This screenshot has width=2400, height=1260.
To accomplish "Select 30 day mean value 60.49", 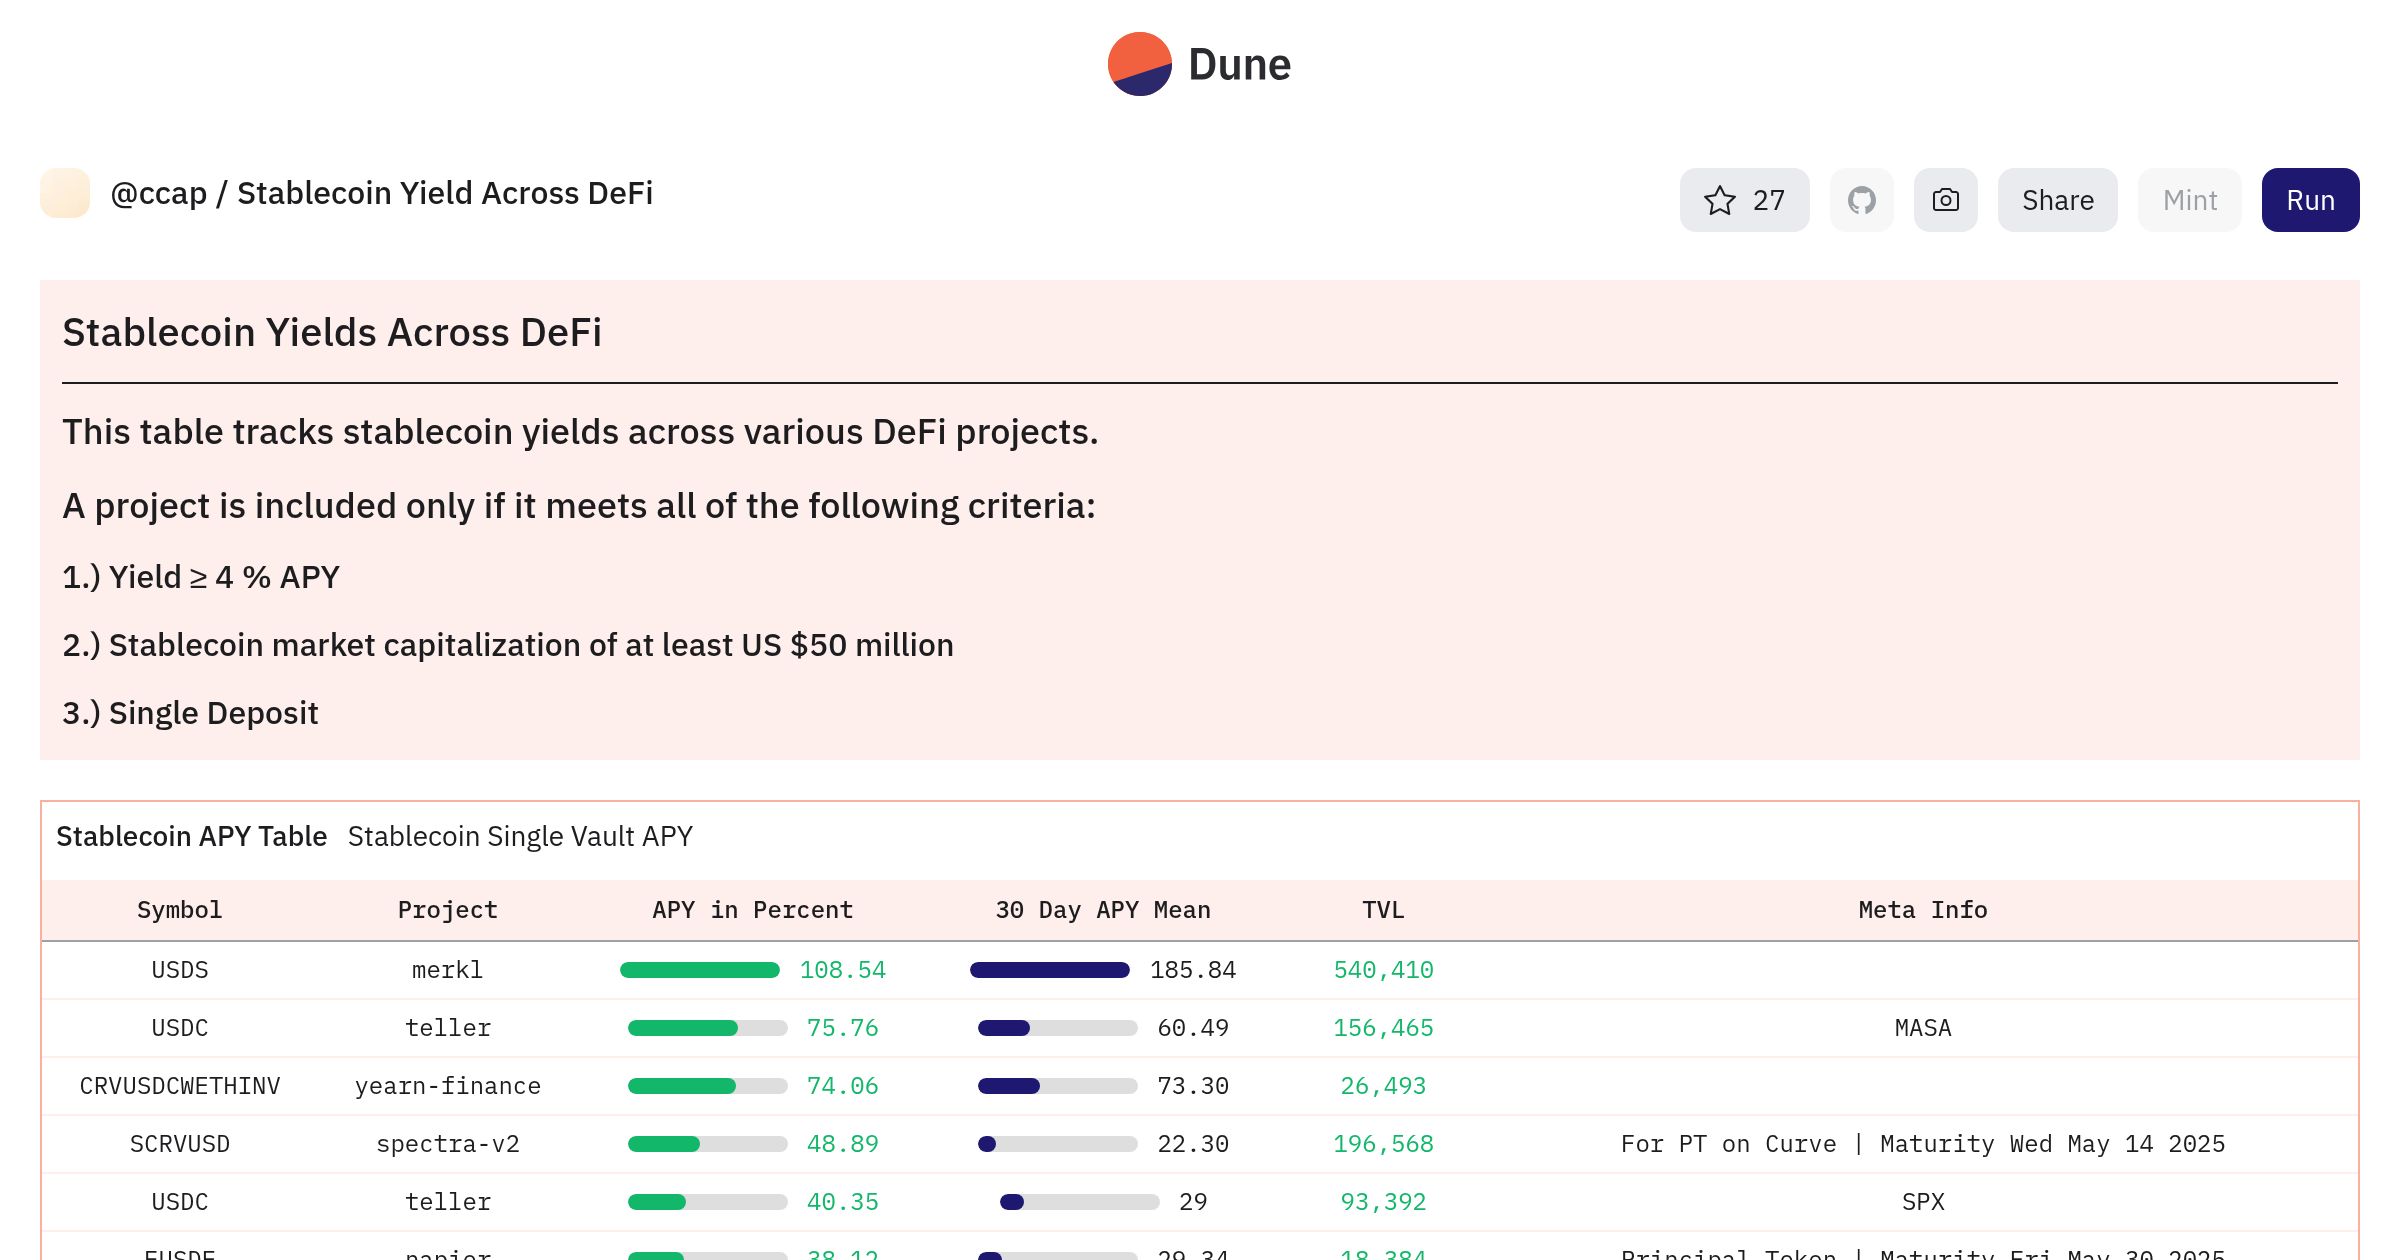I will tap(1193, 1028).
